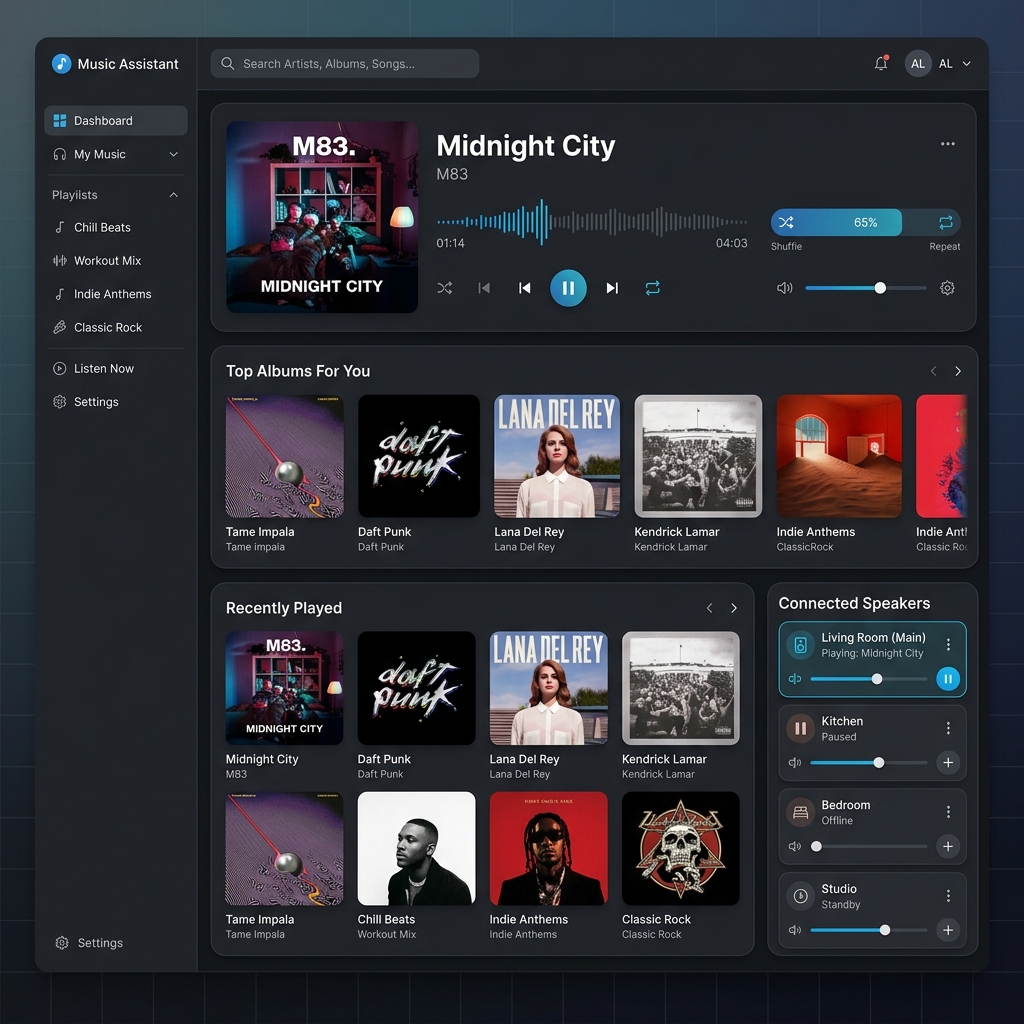This screenshot has width=1024, height=1024.
Task: Open the Indie Anthems playlist in sidebar
Action: coord(112,294)
